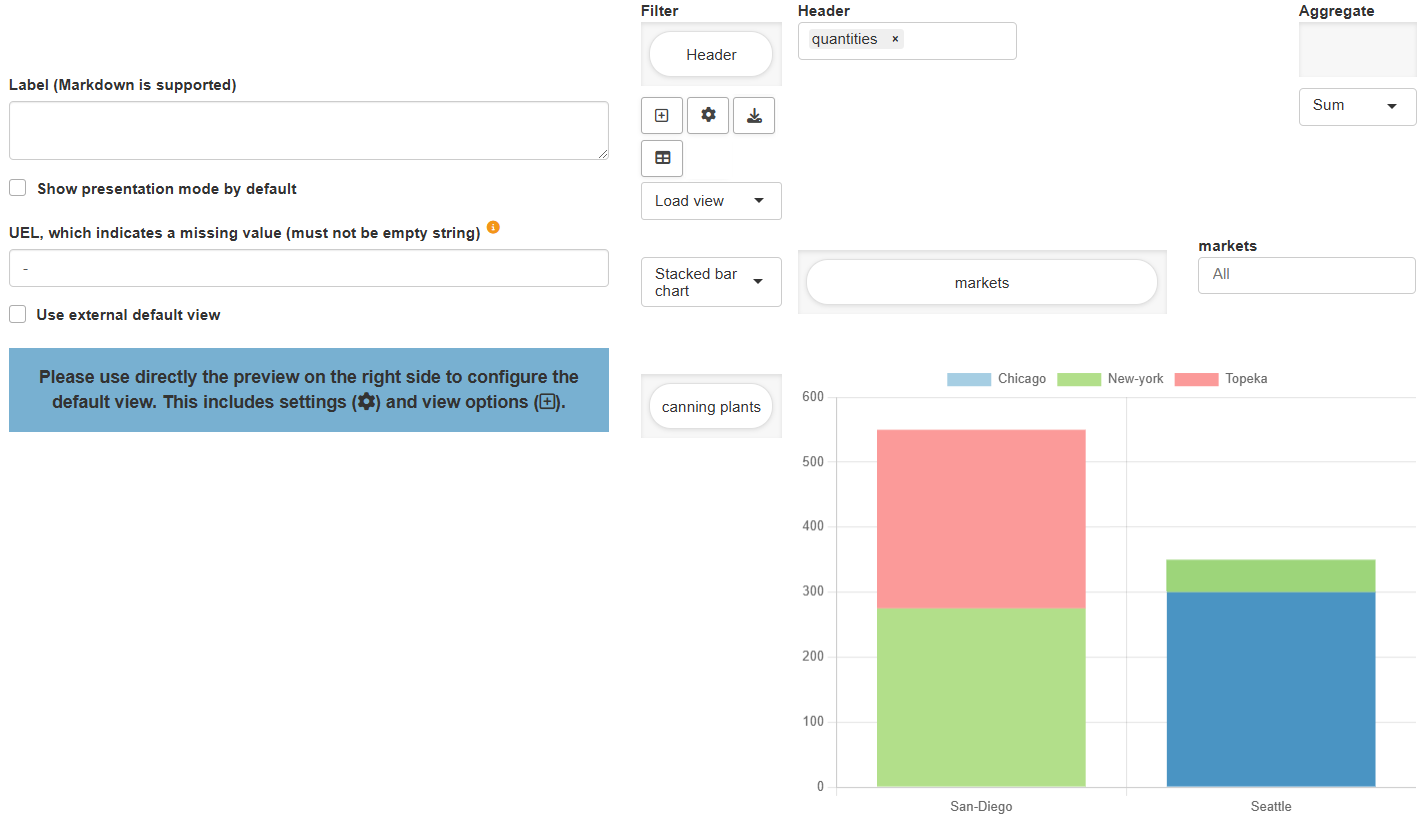Viewport: 1426px width, 826px height.
Task: Change the Aggregate from Sum
Action: tap(1357, 106)
